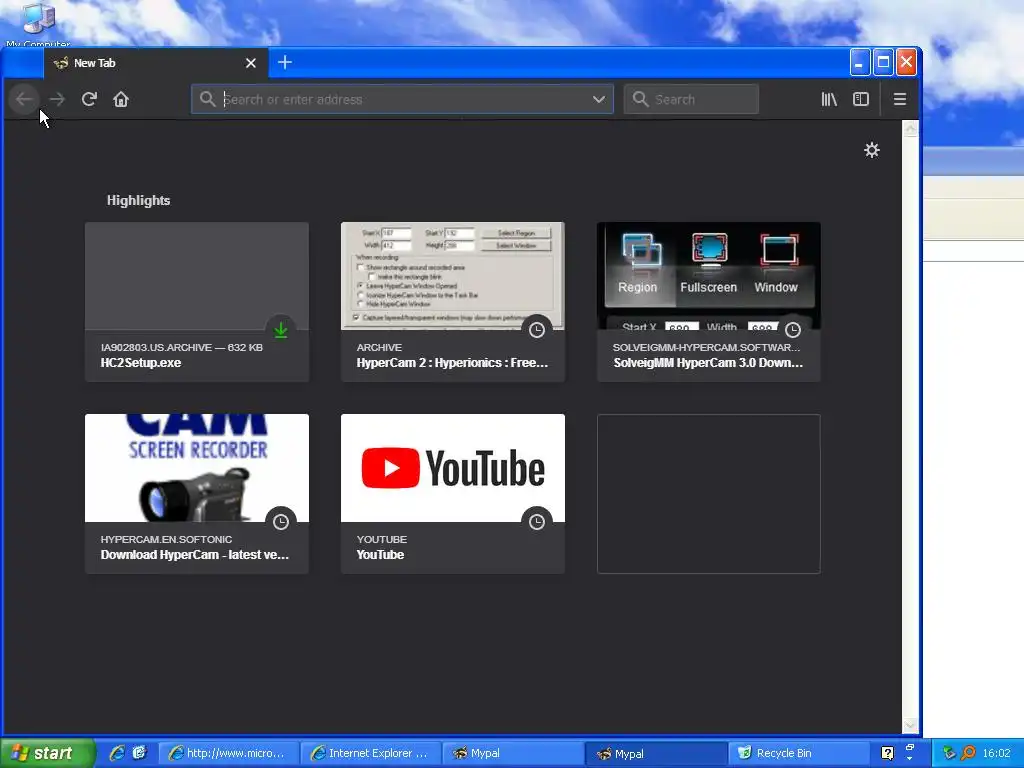Screen dimensions: 1024x768
Task: Toggle the sidebar view icon
Action: click(x=861, y=99)
